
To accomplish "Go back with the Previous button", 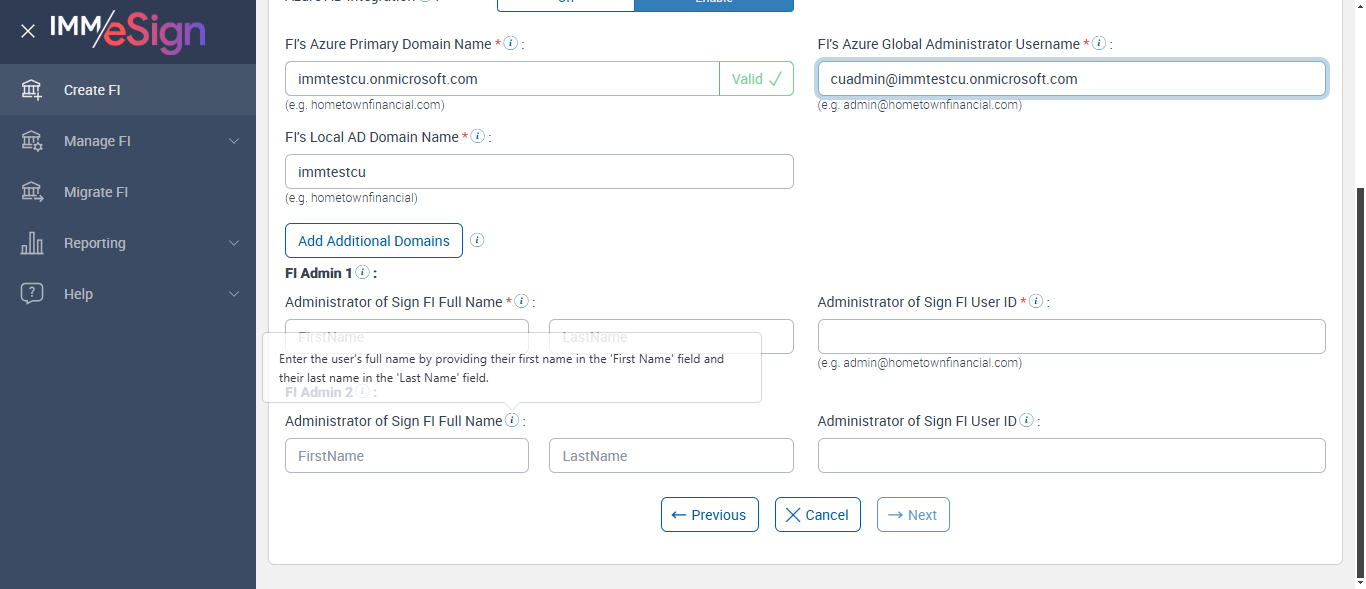I will coord(710,515).
